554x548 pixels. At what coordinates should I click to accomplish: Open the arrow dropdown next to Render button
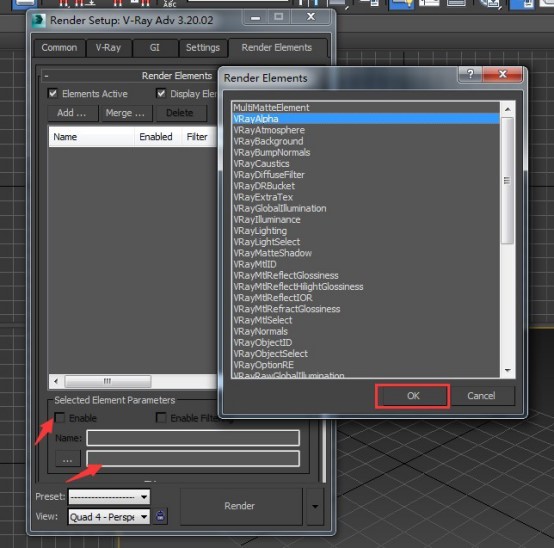click(315, 506)
